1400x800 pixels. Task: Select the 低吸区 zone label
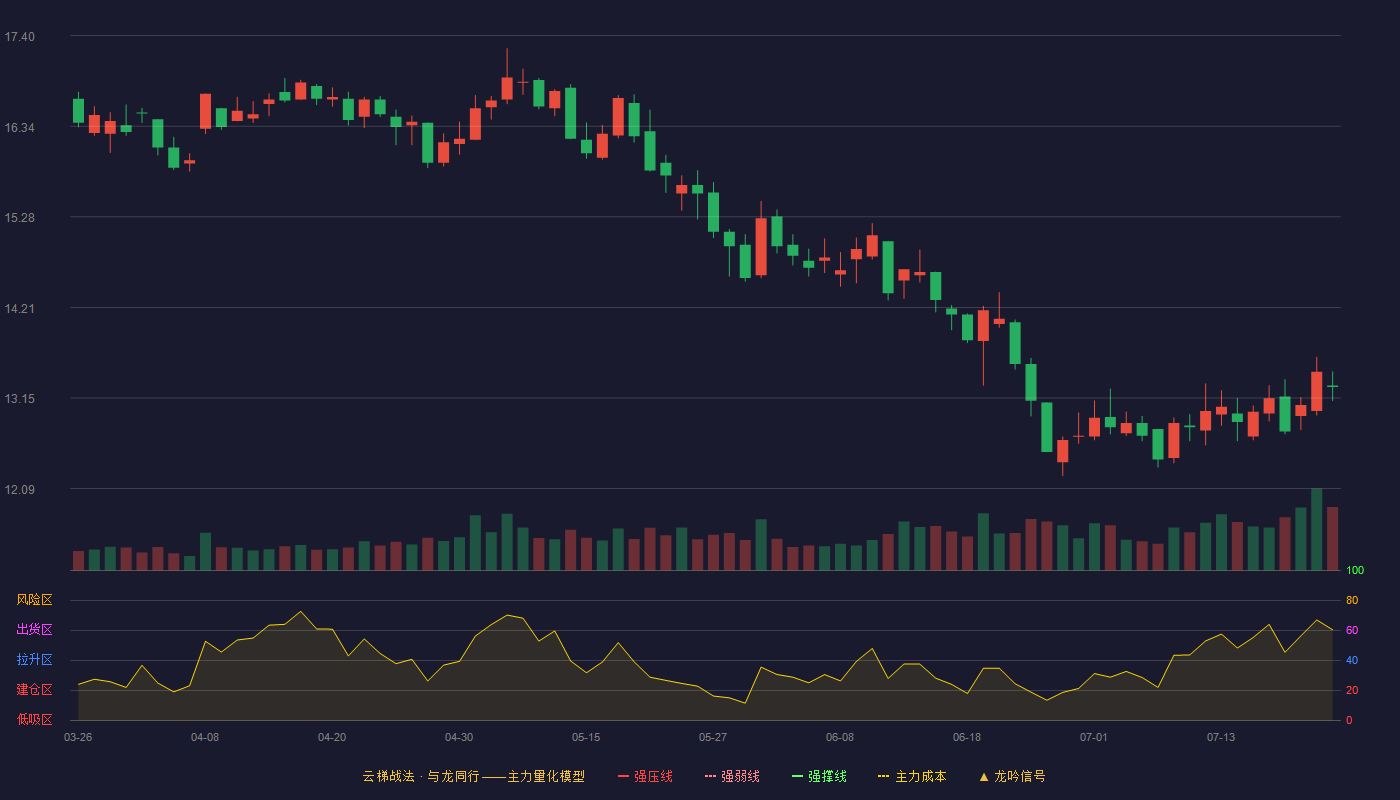[34, 719]
